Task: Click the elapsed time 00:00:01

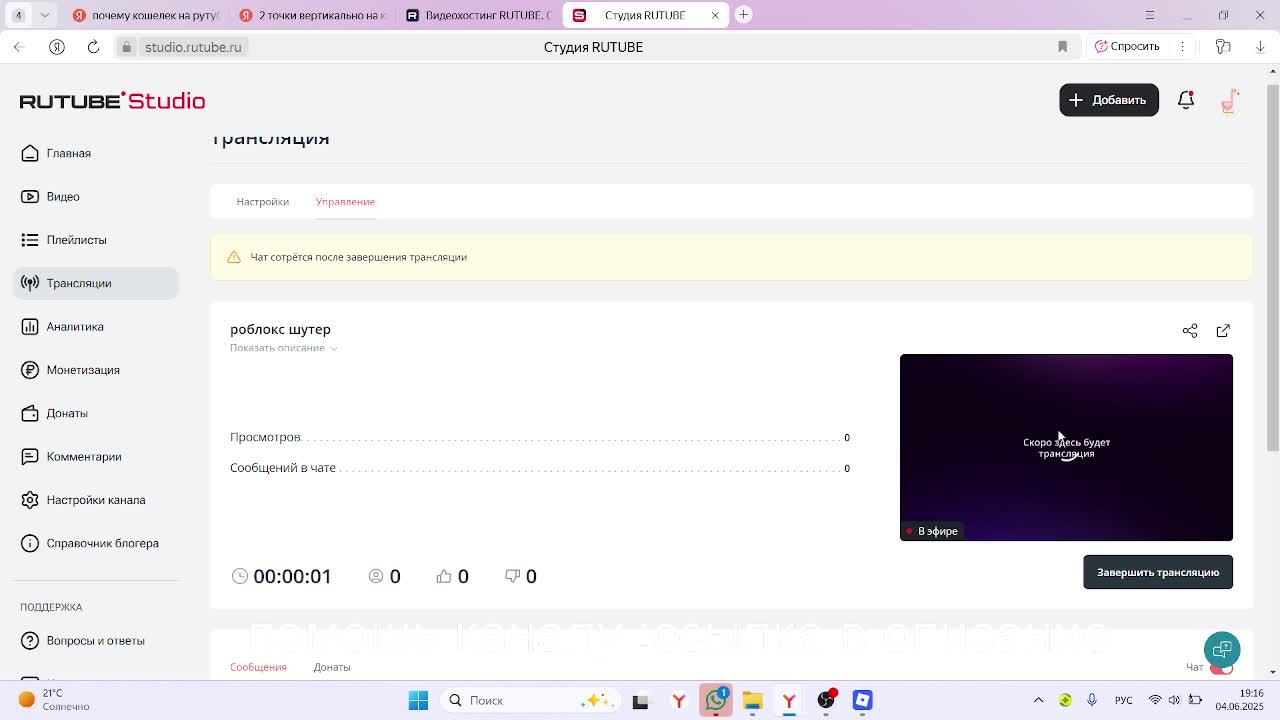Action: point(292,576)
